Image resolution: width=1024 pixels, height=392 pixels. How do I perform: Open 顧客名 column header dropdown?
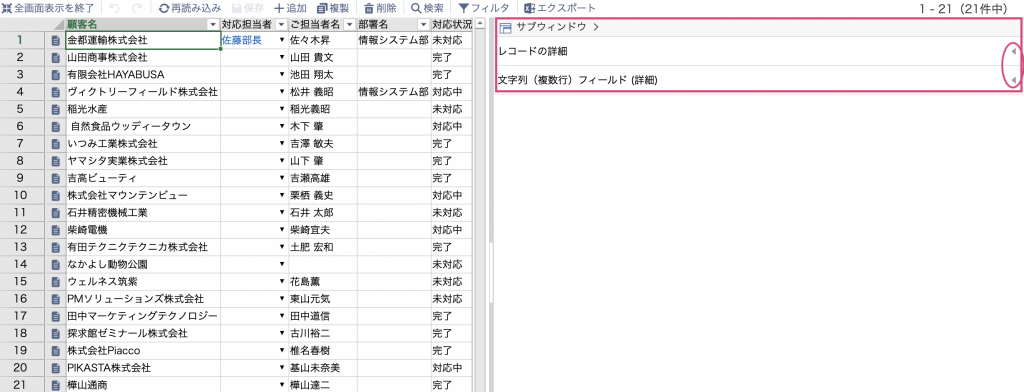[x=213, y=24]
